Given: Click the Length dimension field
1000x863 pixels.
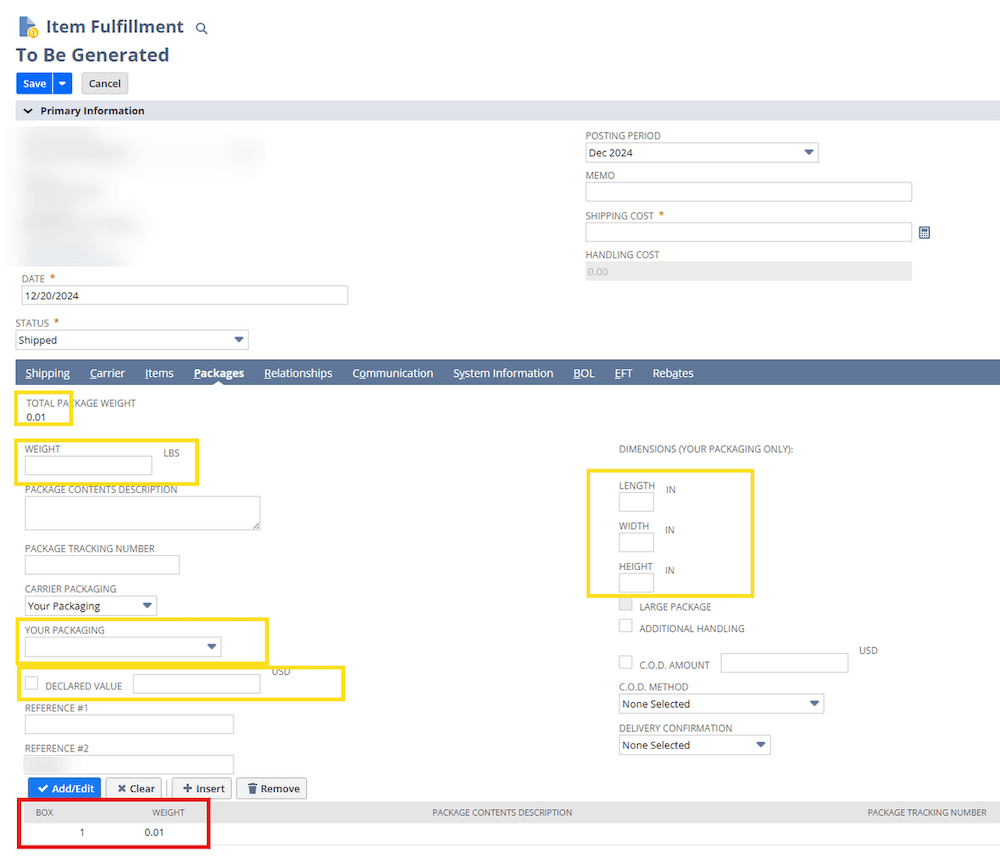Looking at the screenshot, I should click(x=636, y=503).
